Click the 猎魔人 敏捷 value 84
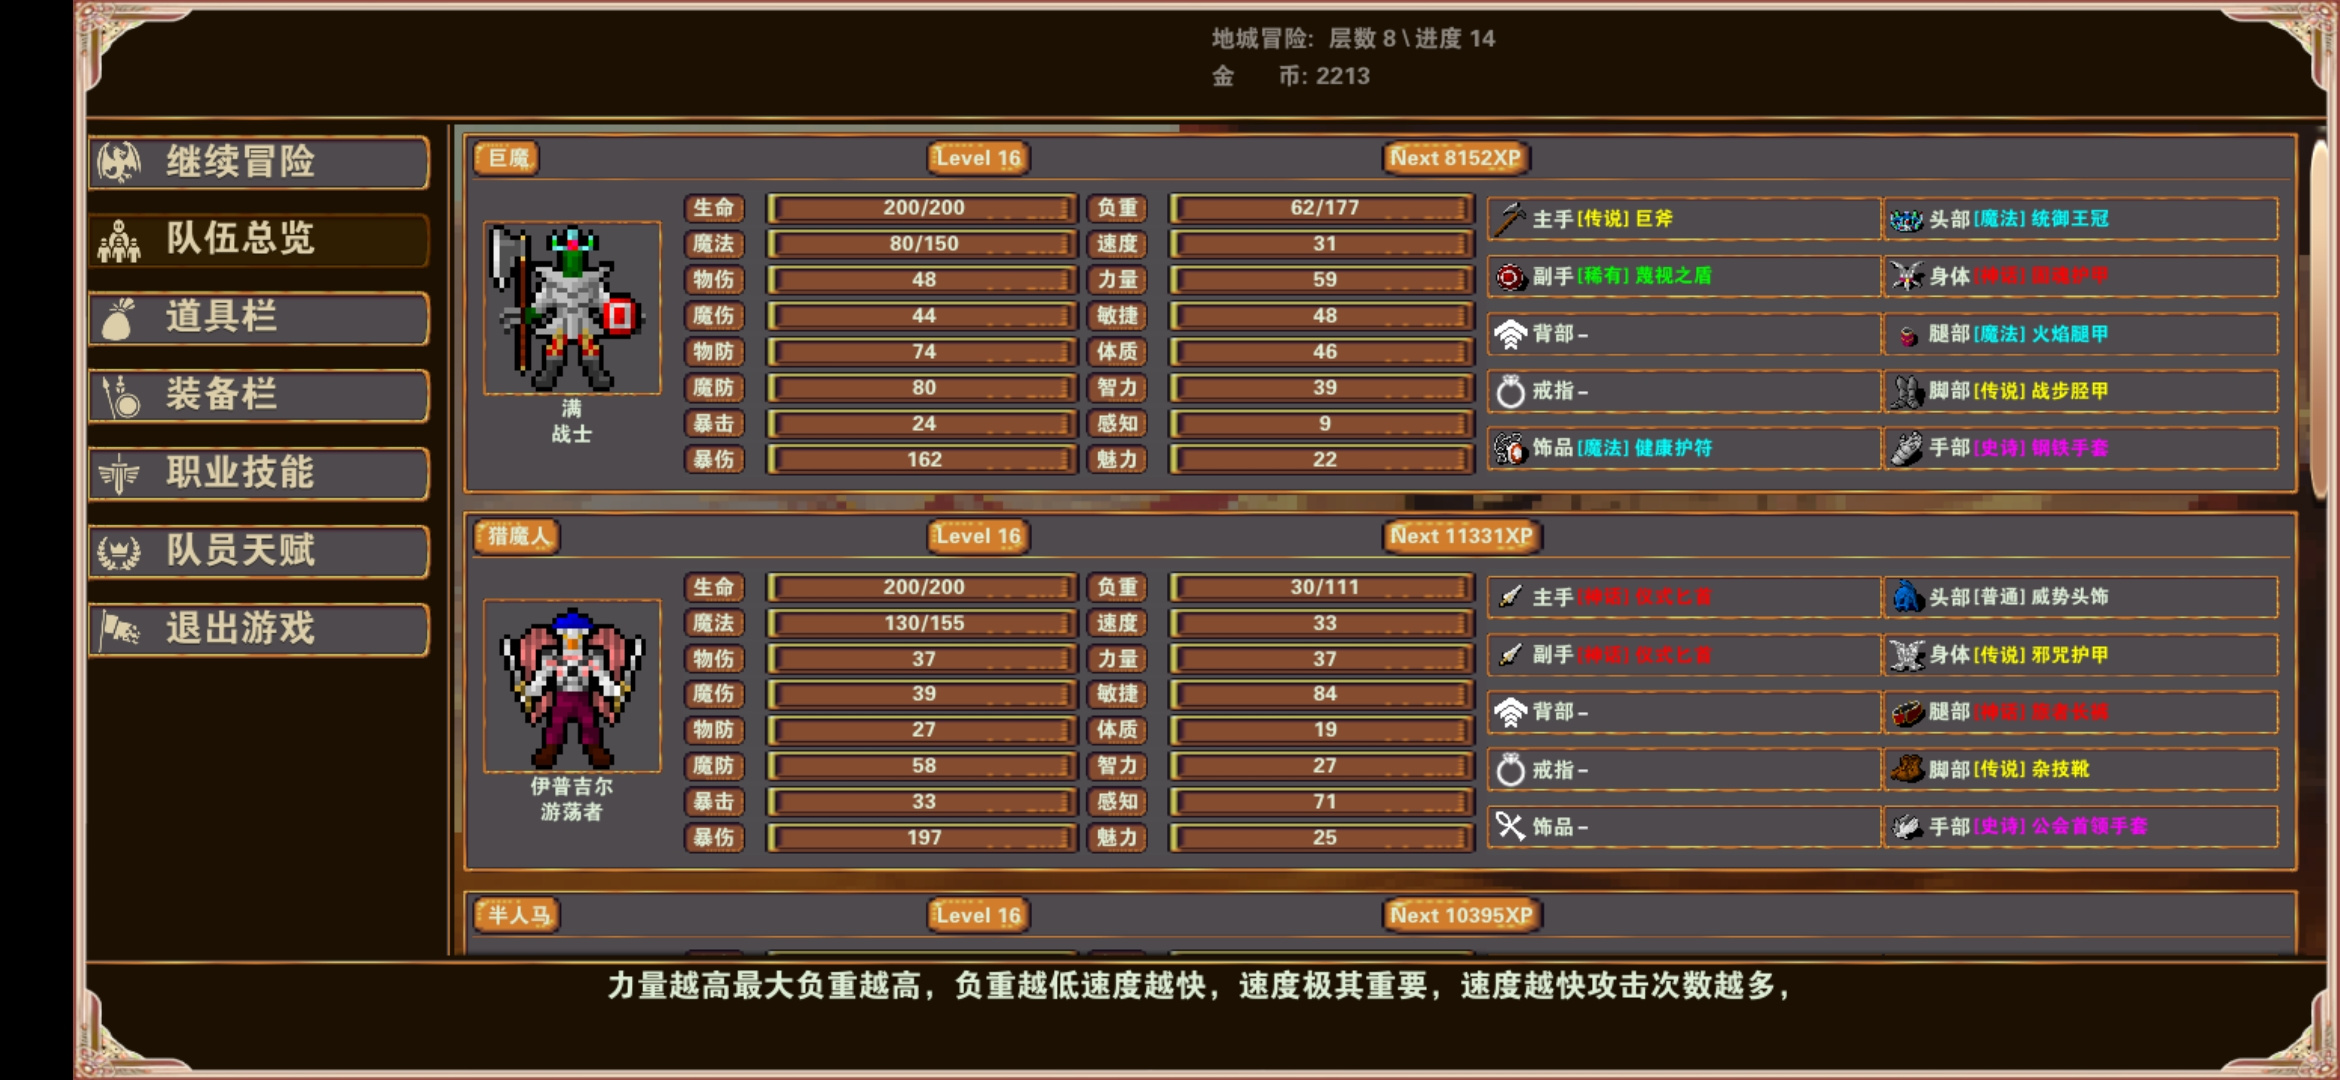2340x1080 pixels. pyautogui.click(x=1323, y=694)
